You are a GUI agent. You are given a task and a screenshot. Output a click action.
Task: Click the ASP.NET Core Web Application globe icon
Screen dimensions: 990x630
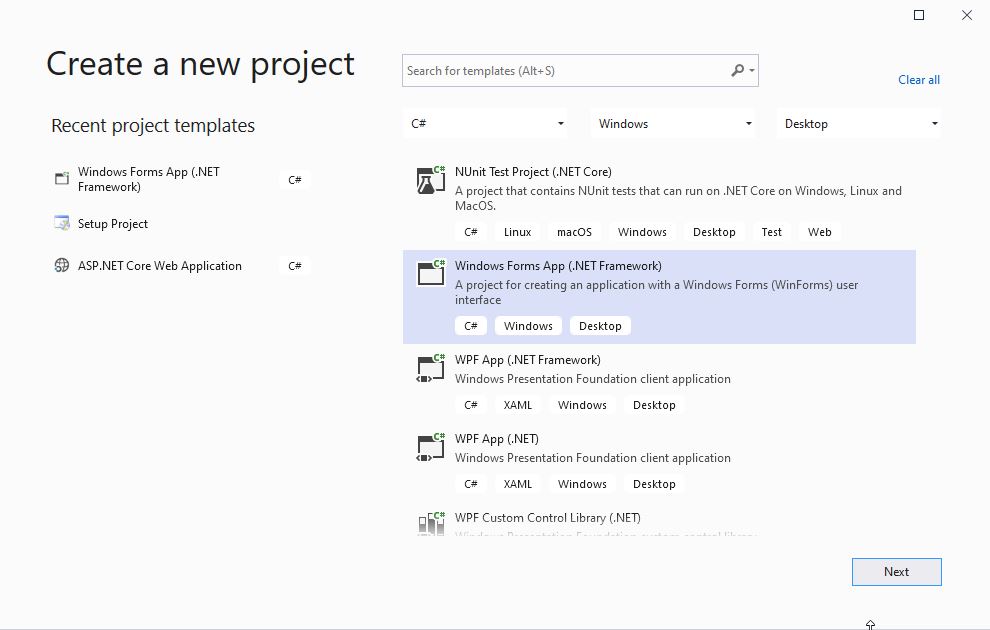pyautogui.click(x=62, y=266)
